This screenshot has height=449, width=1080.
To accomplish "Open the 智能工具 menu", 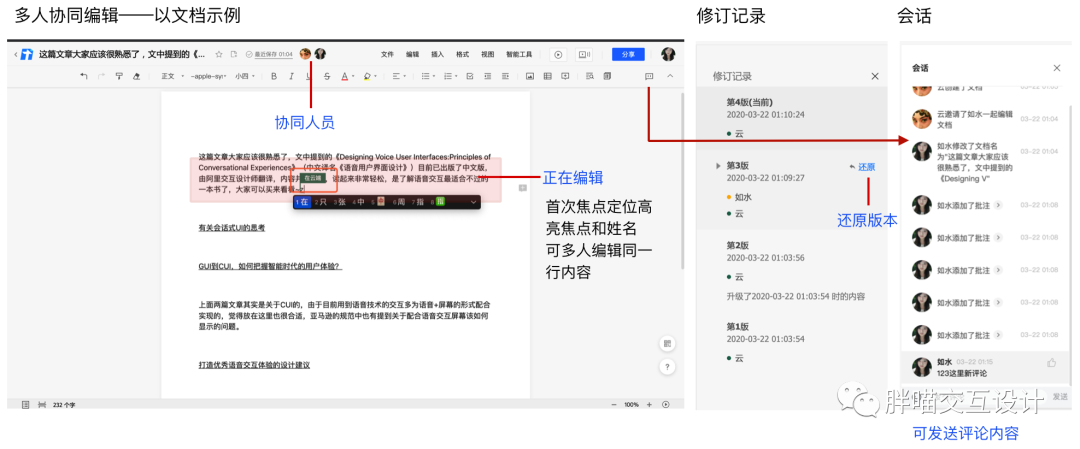I will (519, 54).
